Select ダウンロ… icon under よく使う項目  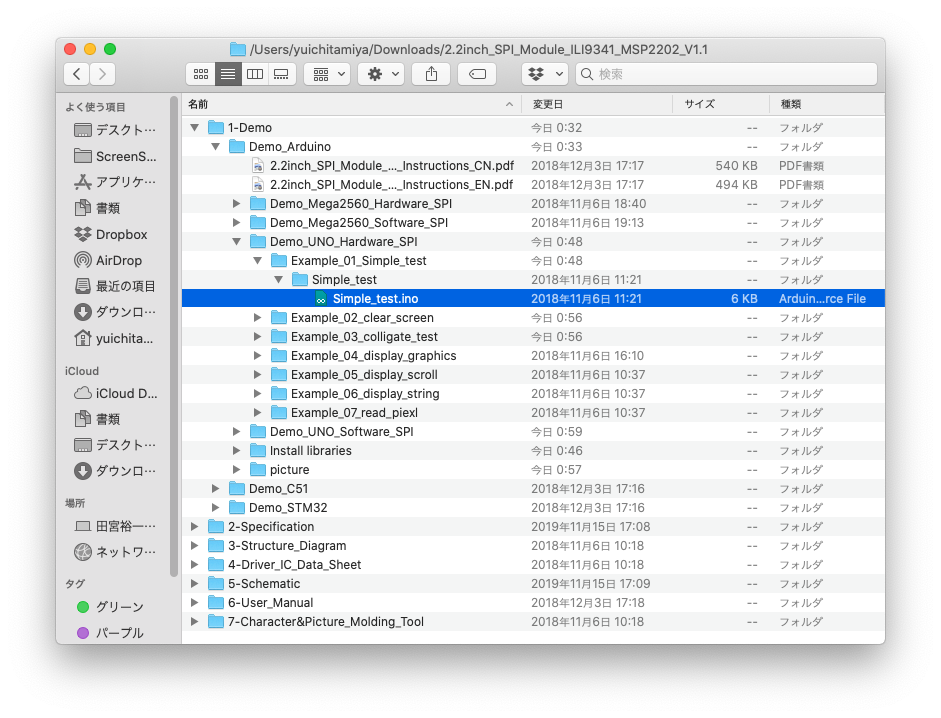point(83,312)
